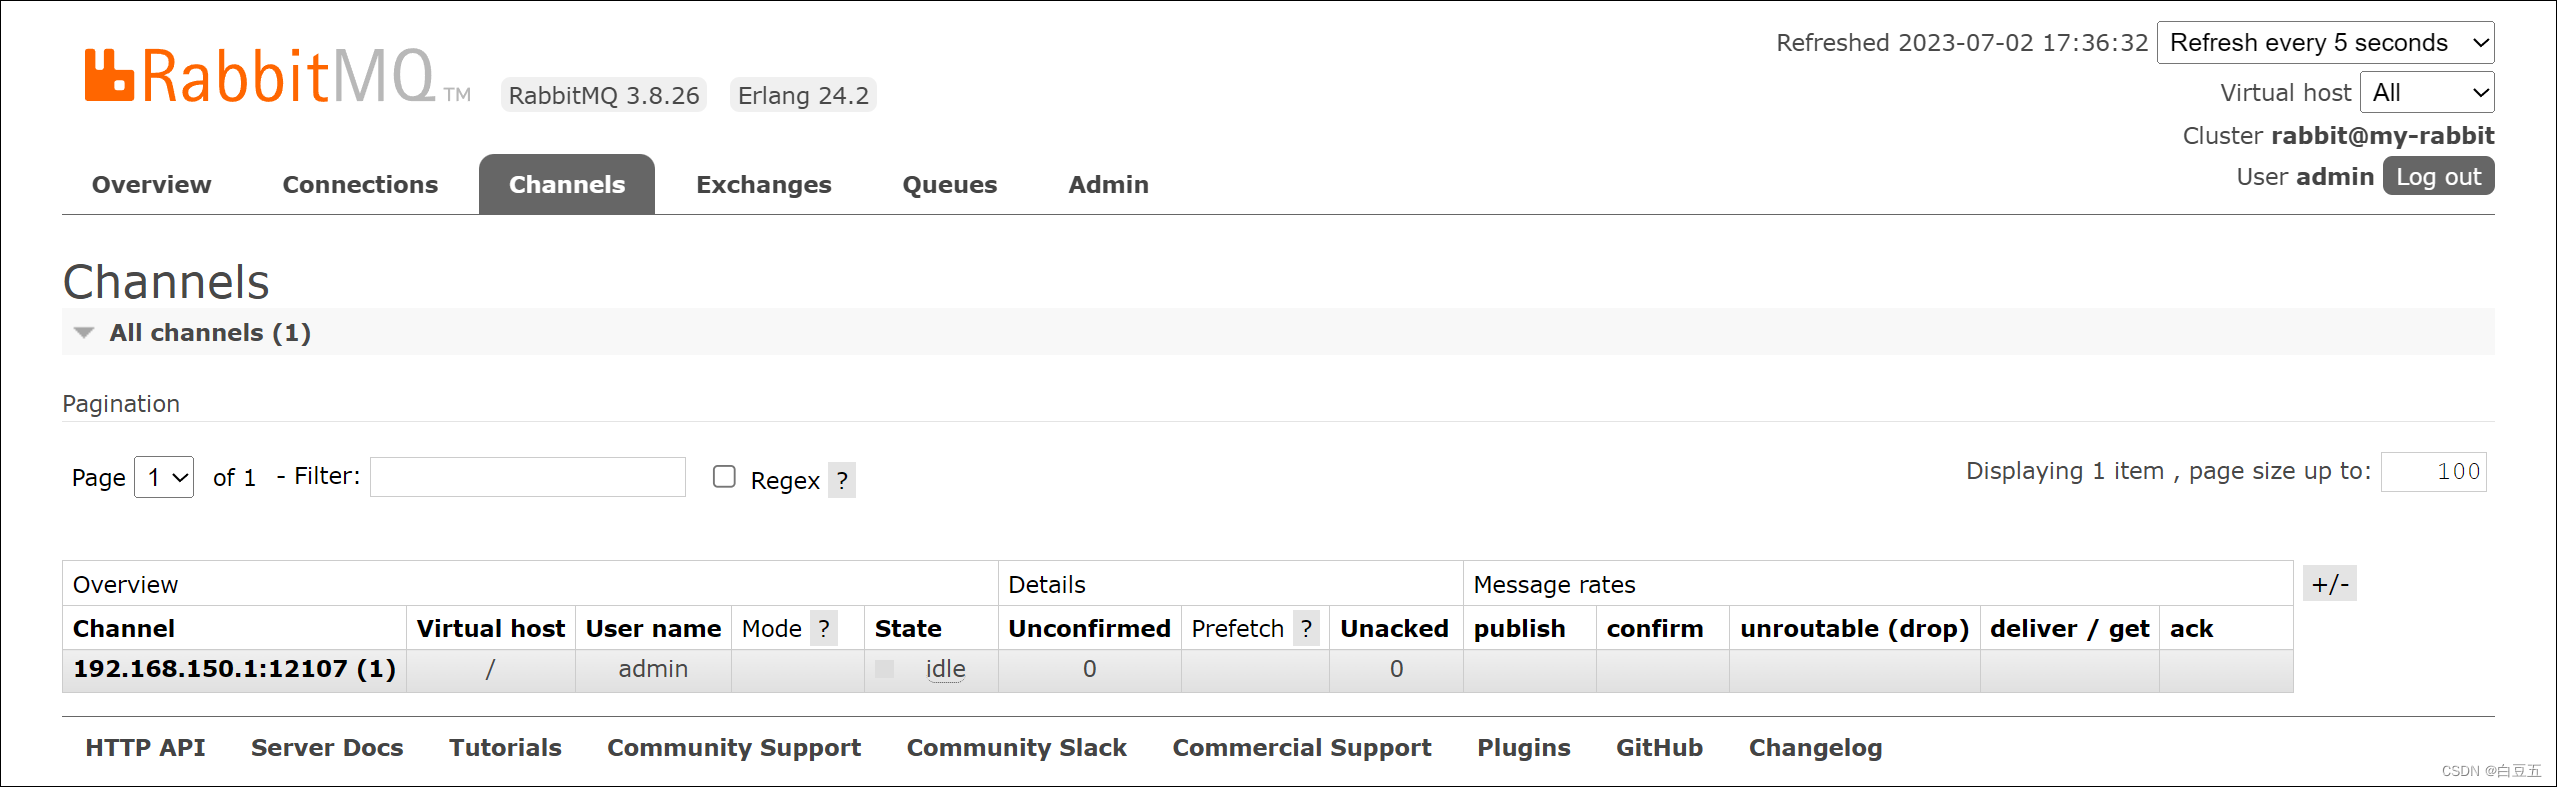Click the +/- columns toggle button
Screen dimensions: 2557x787
click(2329, 584)
